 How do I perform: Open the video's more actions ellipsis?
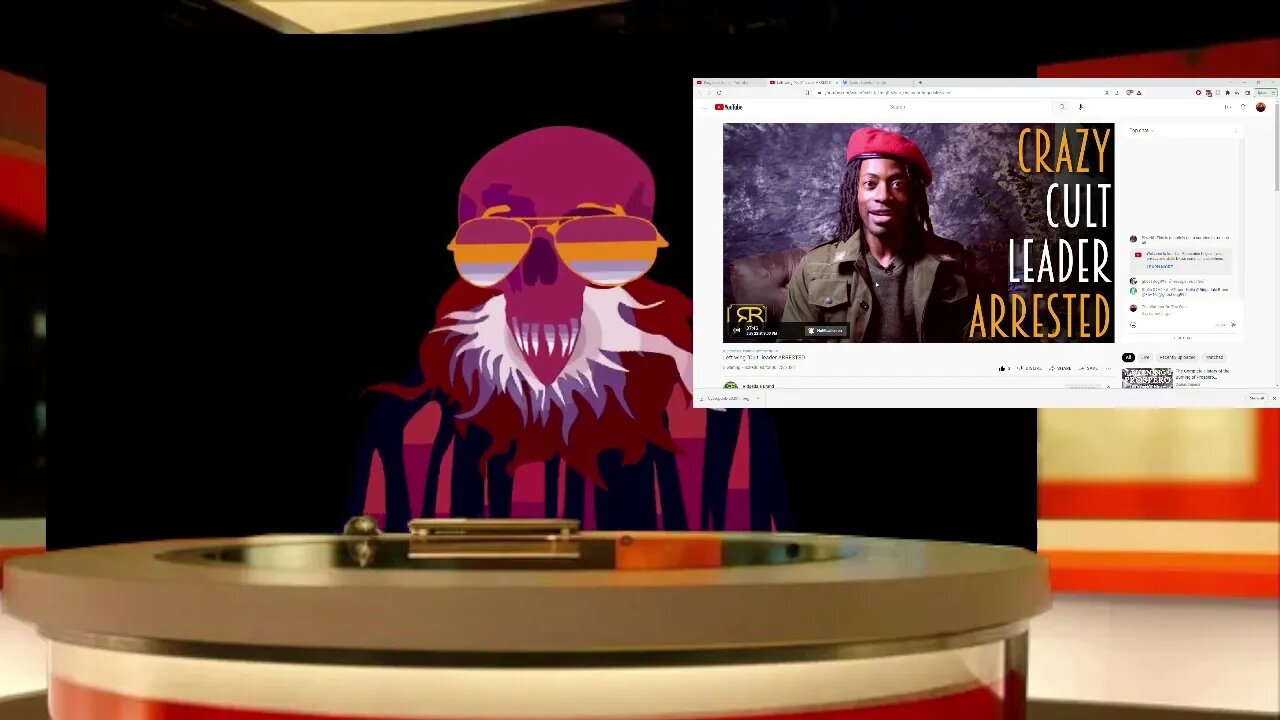(x=1108, y=368)
